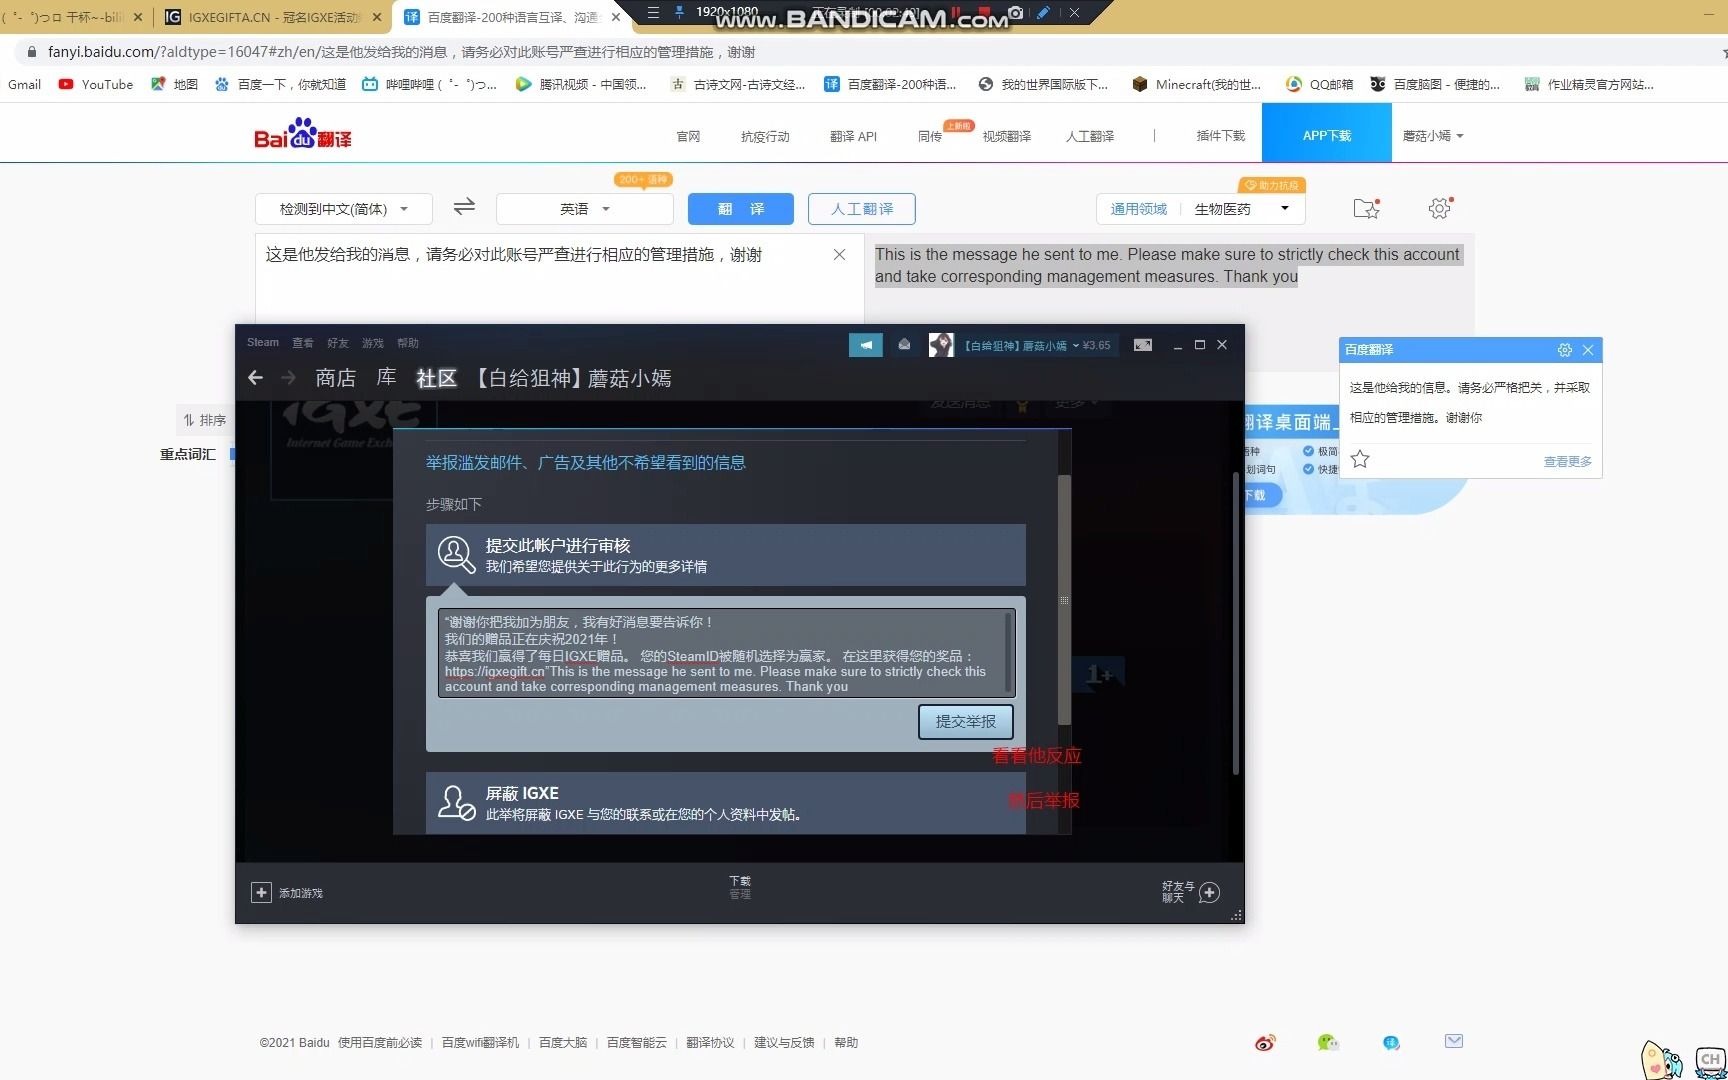The width and height of the screenshot is (1728, 1080).
Task: Open Steam 好友与聊天 friends chat
Action: [1190, 892]
